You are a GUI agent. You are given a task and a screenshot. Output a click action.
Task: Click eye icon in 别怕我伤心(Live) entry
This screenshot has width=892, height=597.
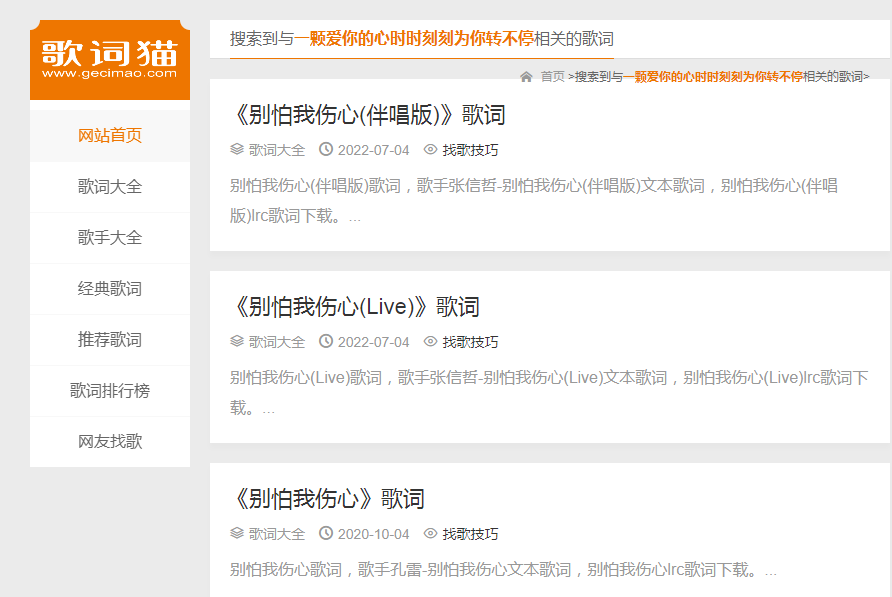click(431, 341)
